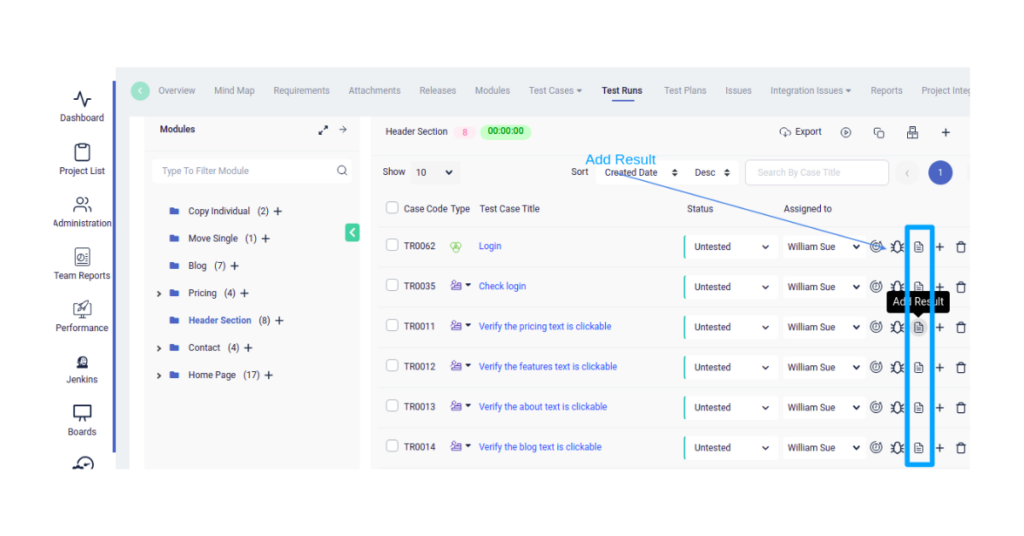Click page 1 pagination button
1024x536 pixels.
coord(940,173)
